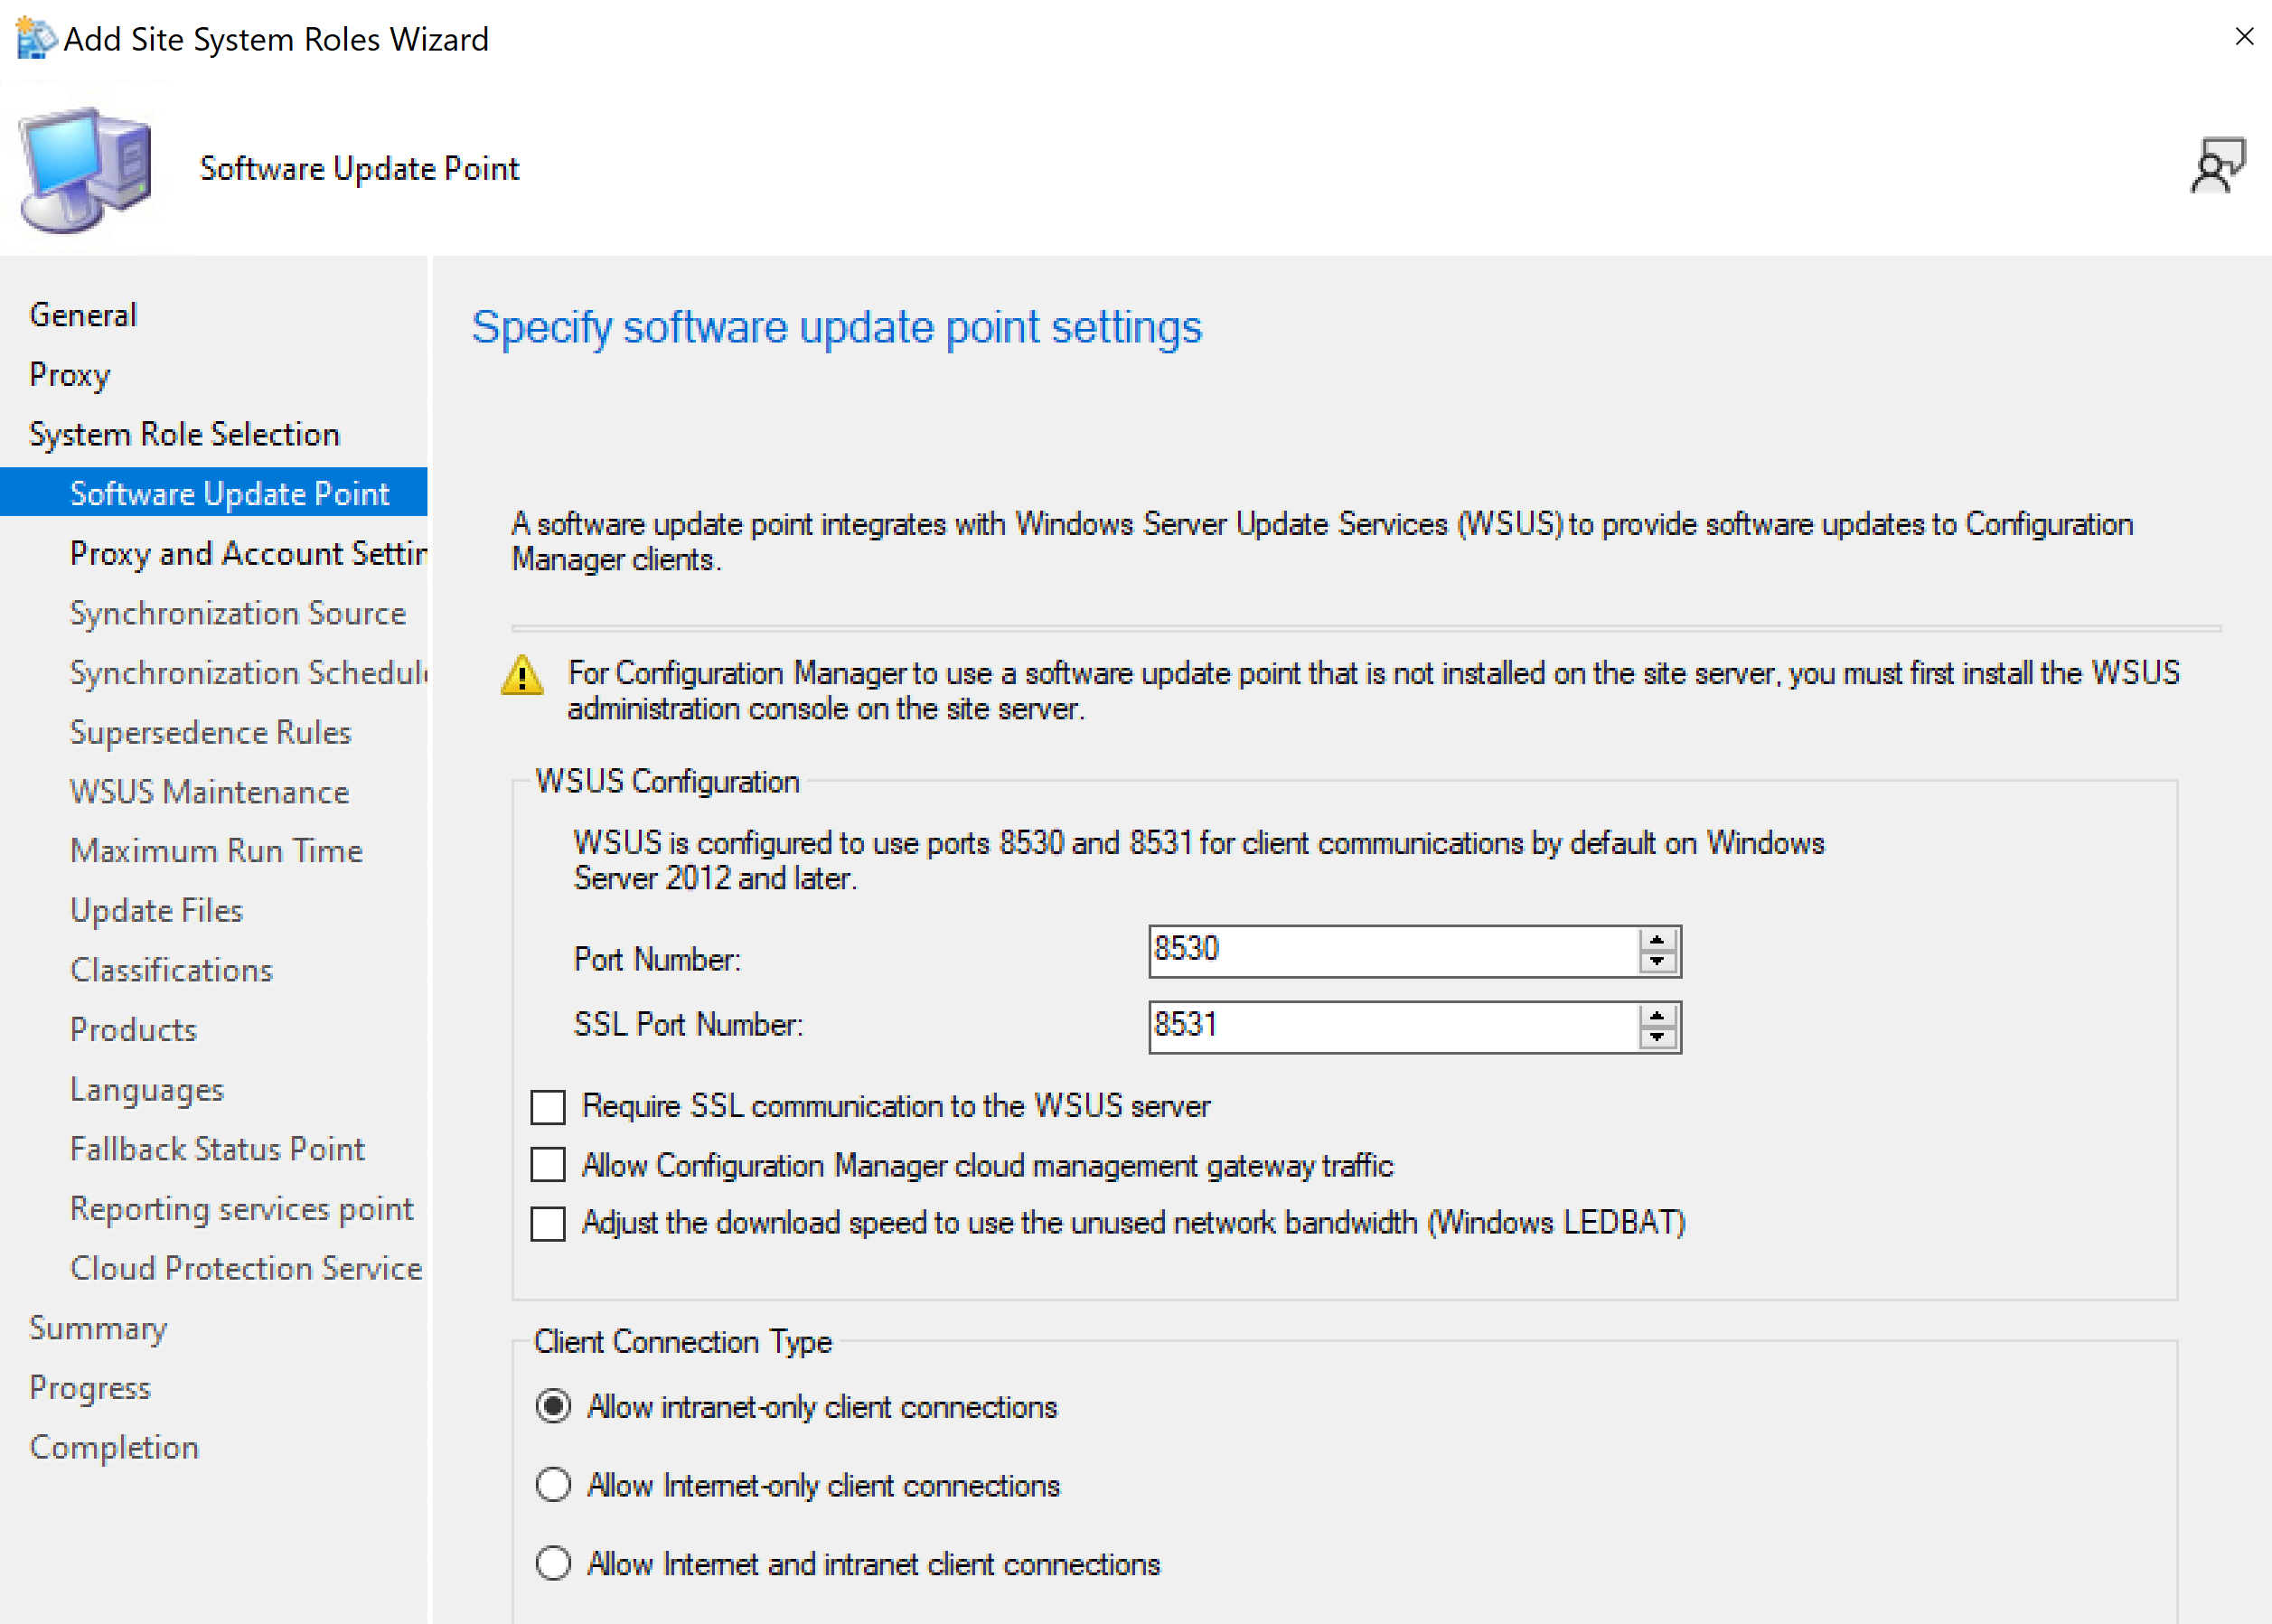The height and width of the screenshot is (1624, 2272).
Task: Click the computer icon beside Software Update Point header
Action: click(87, 168)
